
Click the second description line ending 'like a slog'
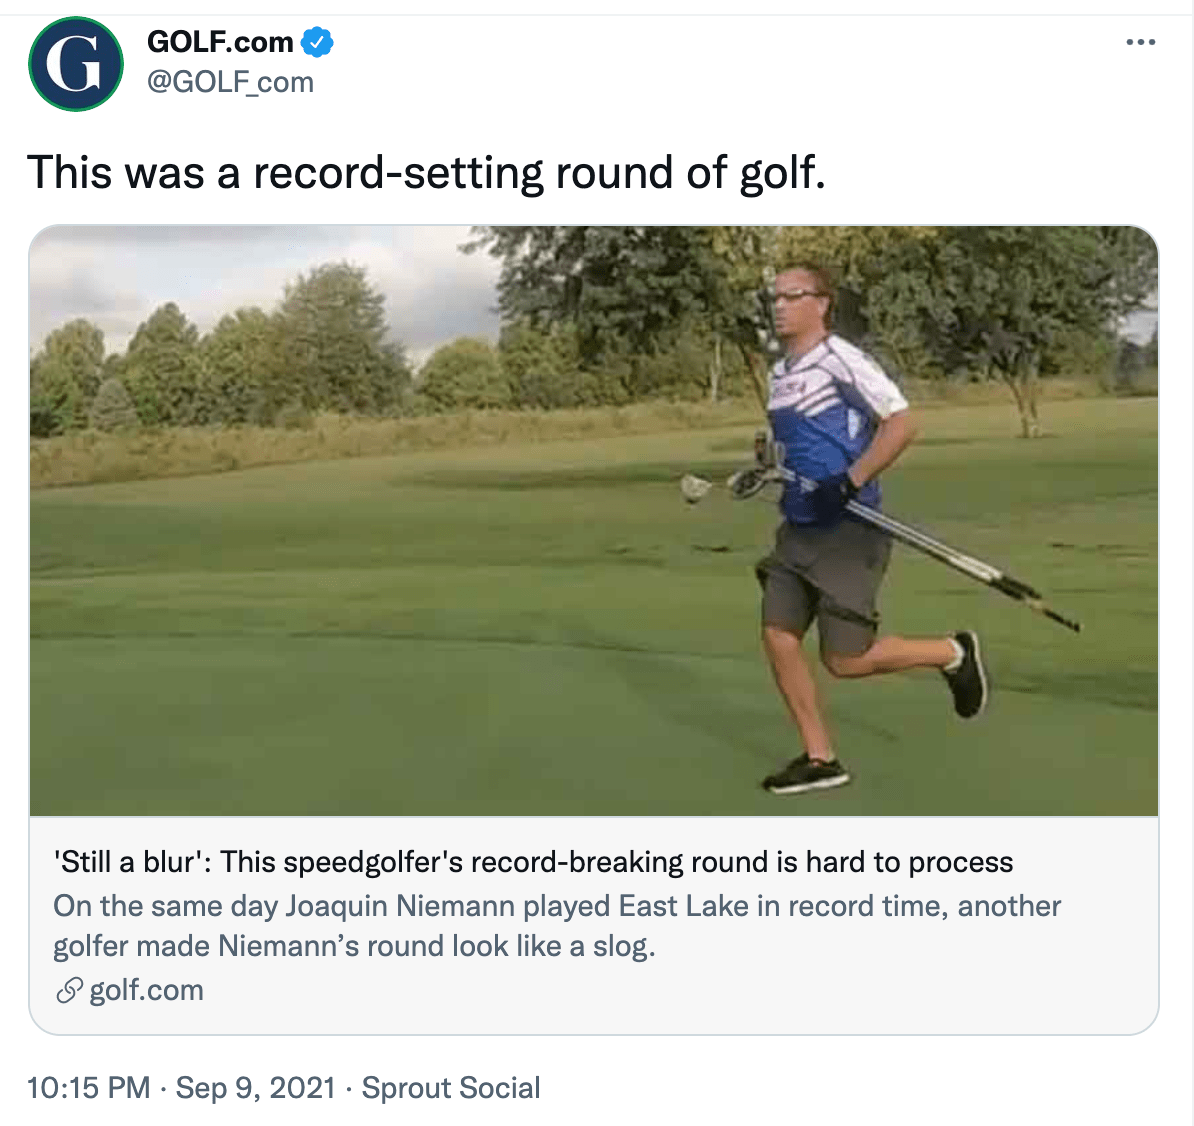pyautogui.click(x=354, y=946)
